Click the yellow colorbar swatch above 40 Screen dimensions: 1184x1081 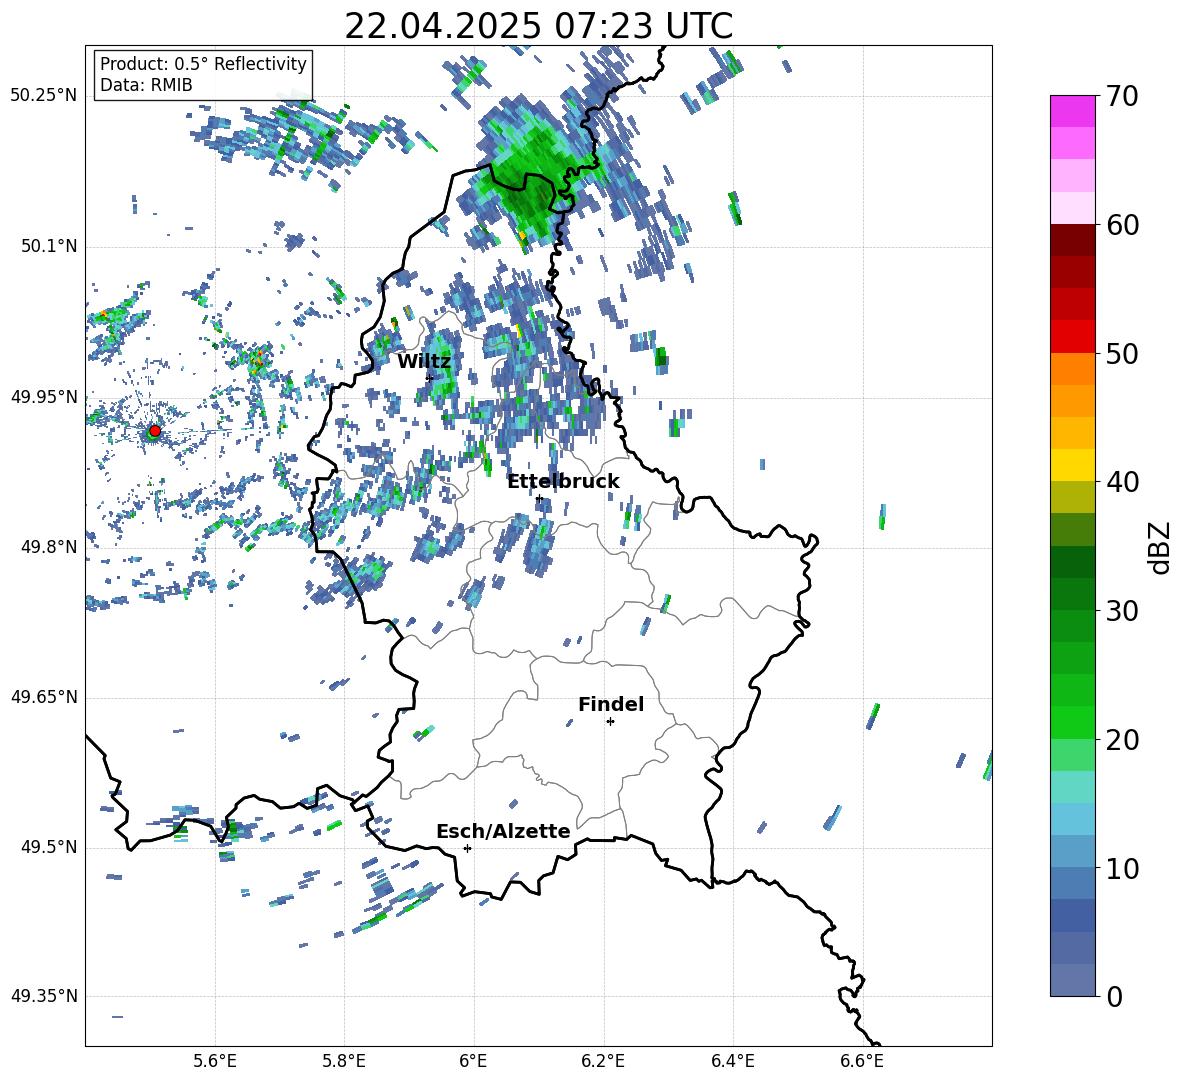coord(1073,465)
